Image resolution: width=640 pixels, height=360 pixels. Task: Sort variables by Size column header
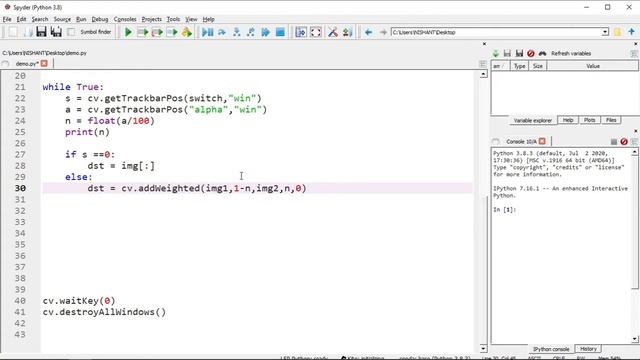[538, 66]
